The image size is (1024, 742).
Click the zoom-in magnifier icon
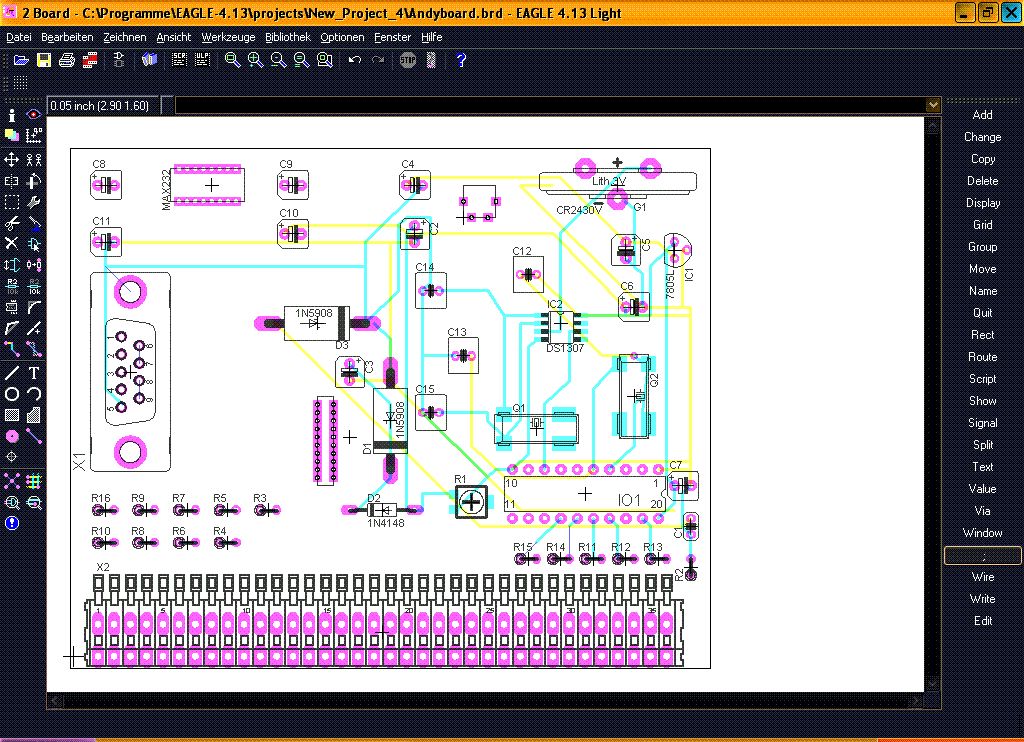pos(255,60)
